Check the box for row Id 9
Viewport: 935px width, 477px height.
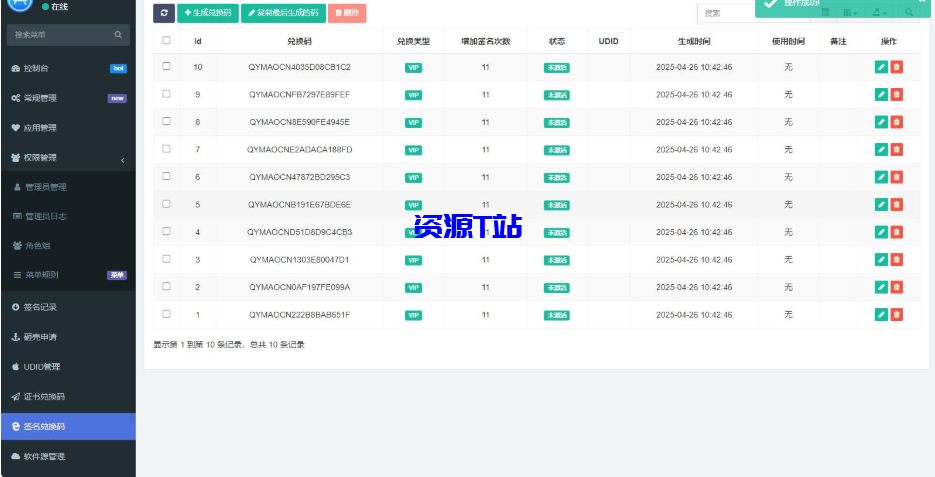click(166, 94)
